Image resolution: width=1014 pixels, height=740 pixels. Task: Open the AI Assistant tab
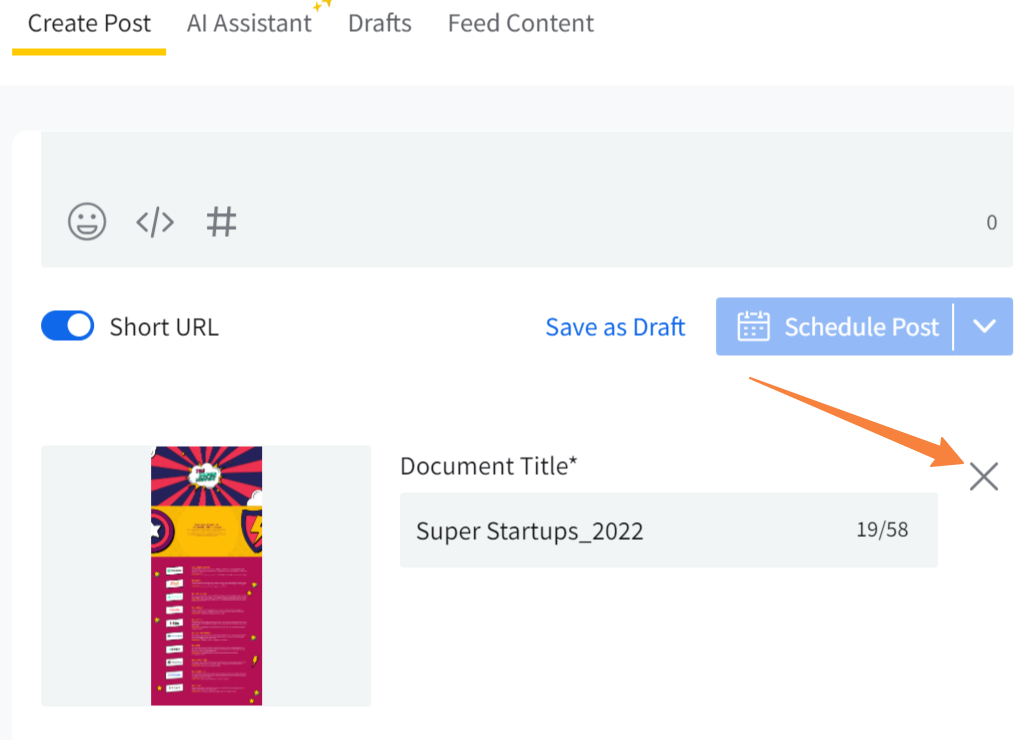[x=249, y=23]
